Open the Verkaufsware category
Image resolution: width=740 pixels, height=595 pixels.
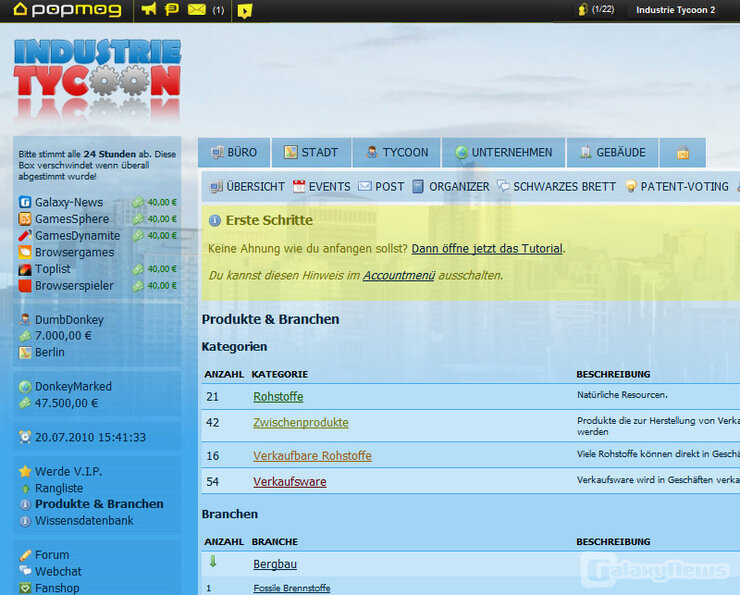pos(289,482)
